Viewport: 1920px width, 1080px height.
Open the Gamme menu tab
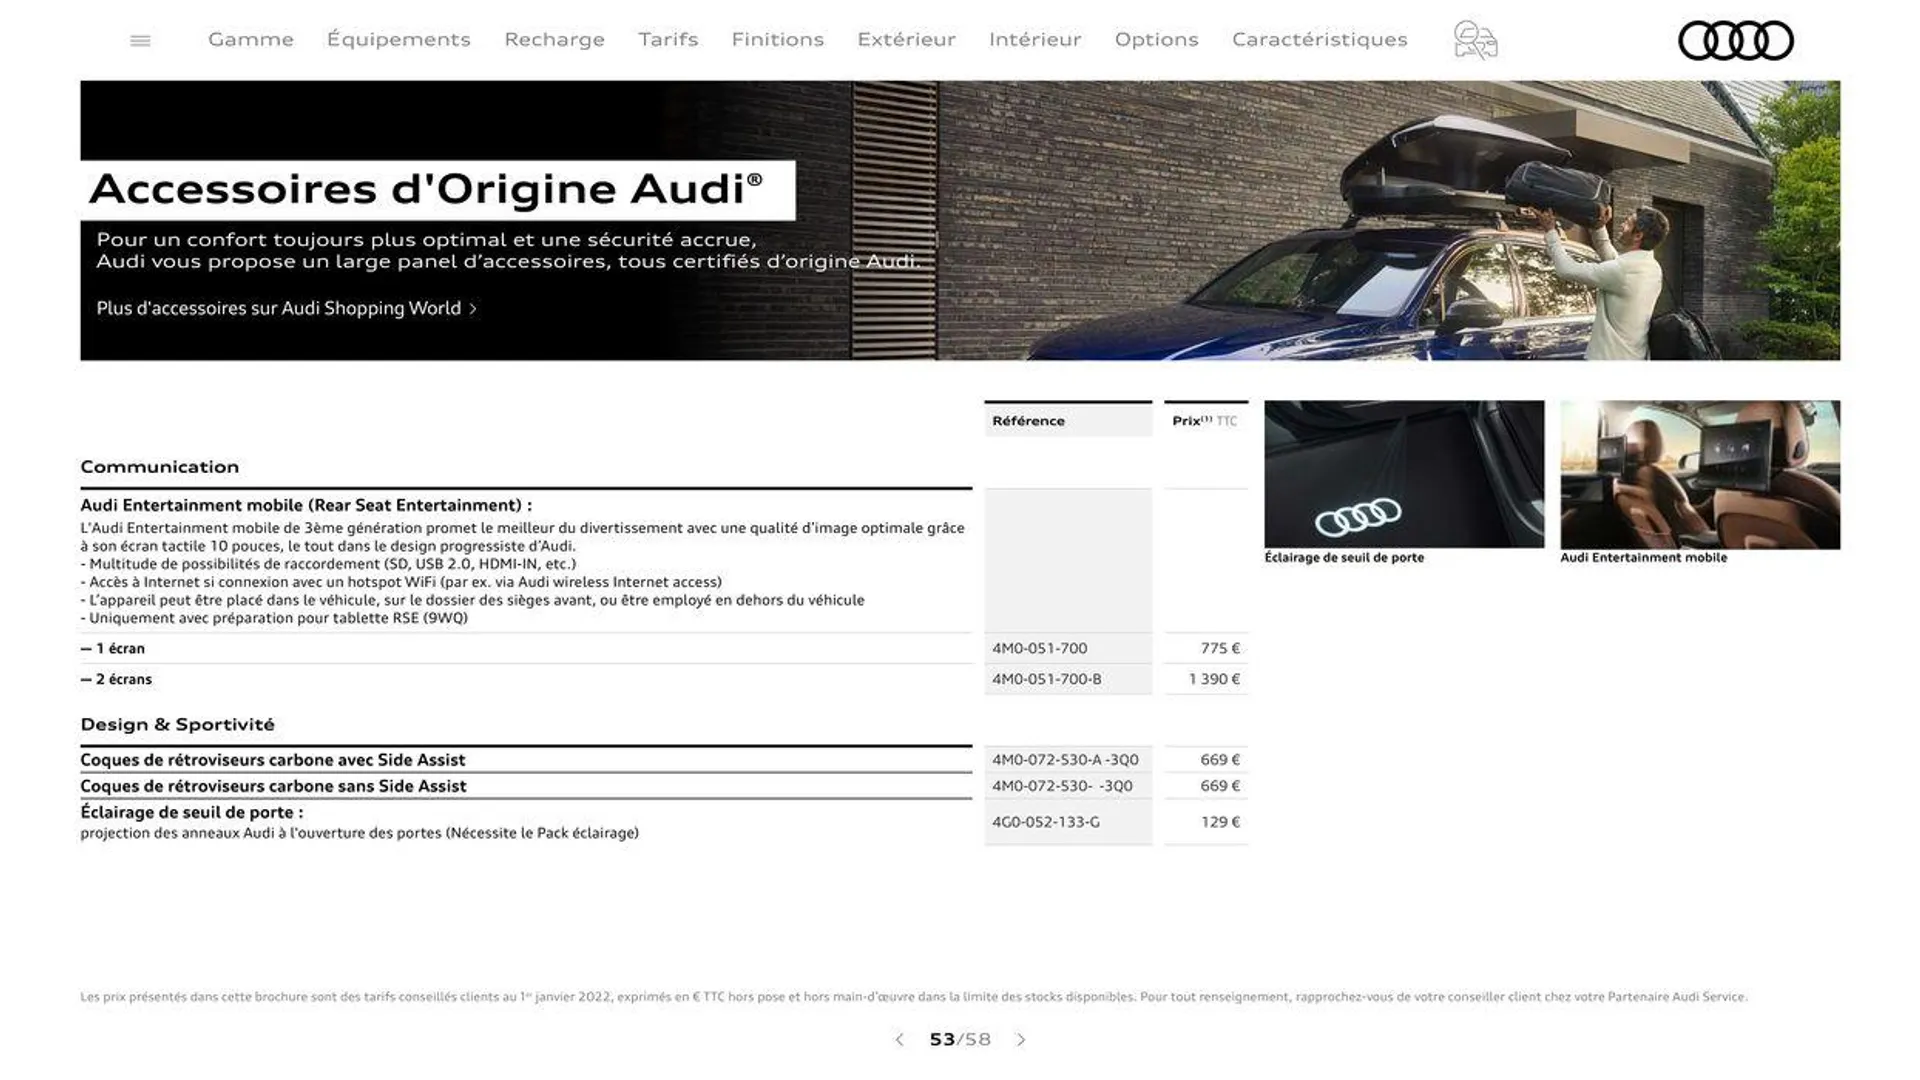pos(251,40)
